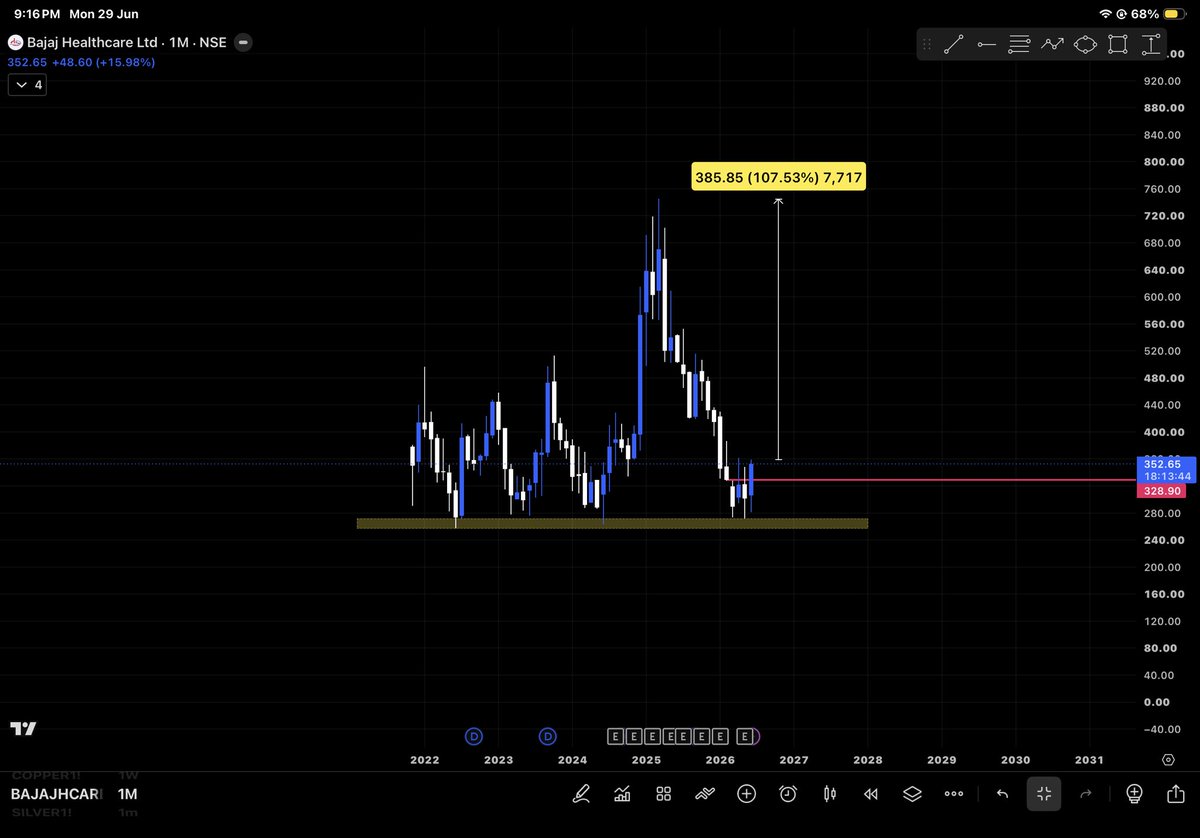The image size is (1200, 838).
Task: Start bar replay mode
Action: [871, 794]
